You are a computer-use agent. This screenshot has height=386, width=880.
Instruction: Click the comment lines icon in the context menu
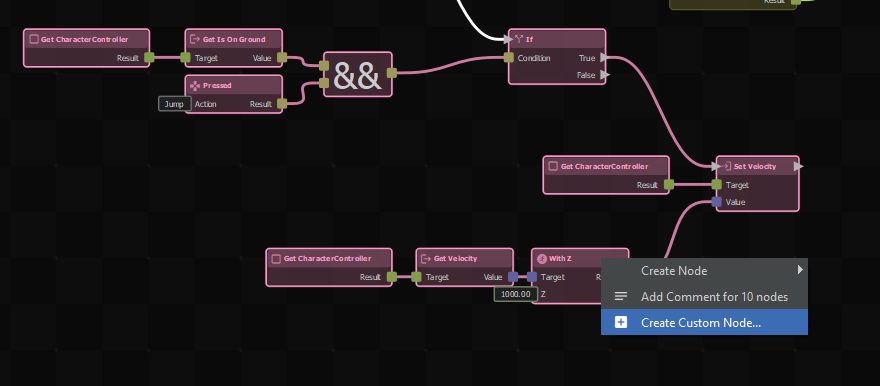tap(621, 296)
